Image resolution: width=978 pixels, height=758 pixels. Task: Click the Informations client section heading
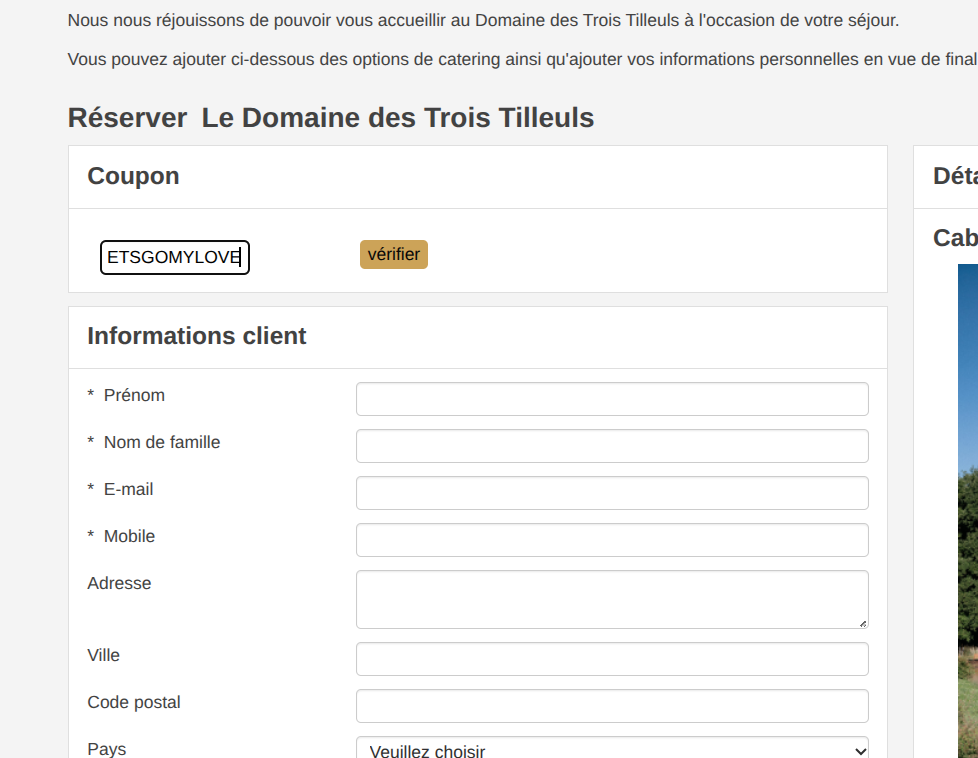[197, 337]
